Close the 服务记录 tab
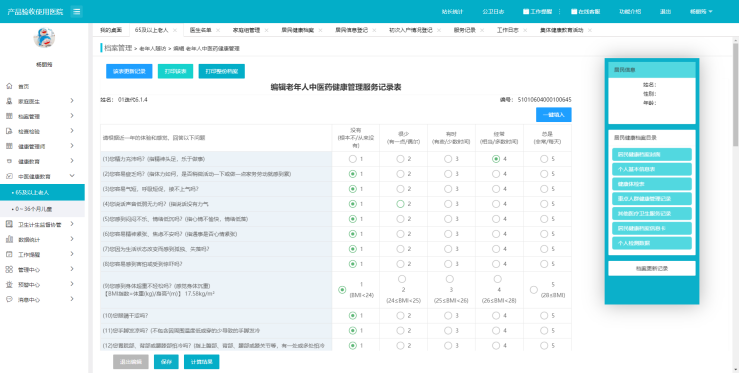Image resolution: width=740 pixels, height=374 pixels. point(482,30)
